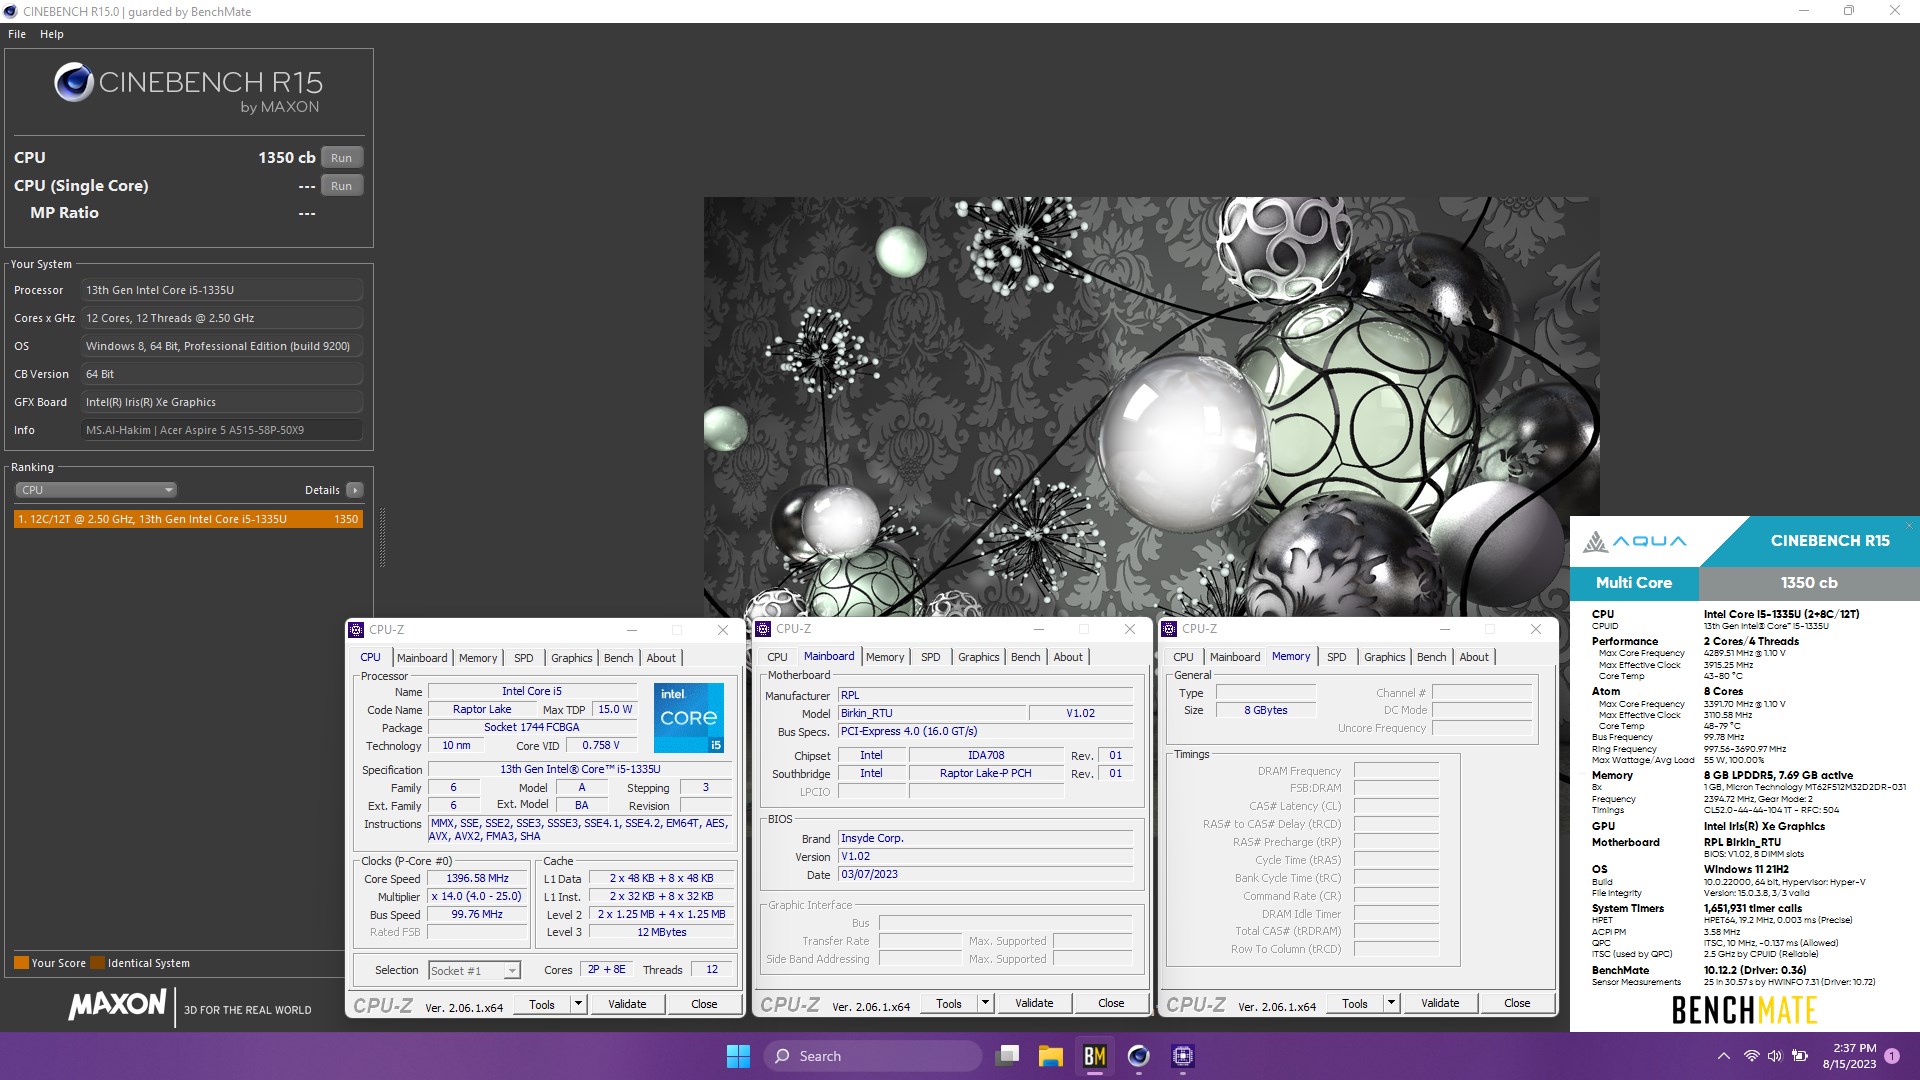Click Details label in Ranking
This screenshot has width=1920, height=1080.
(x=322, y=490)
